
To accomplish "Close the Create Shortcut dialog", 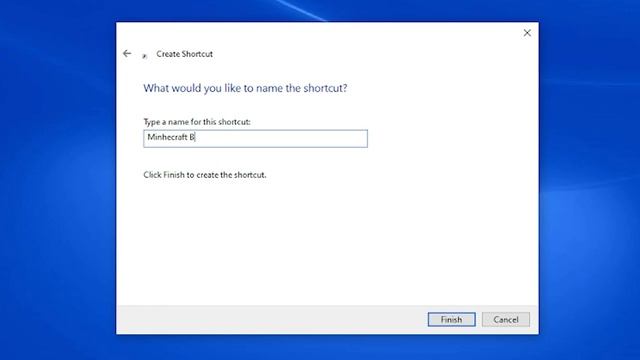I will point(527,33).
